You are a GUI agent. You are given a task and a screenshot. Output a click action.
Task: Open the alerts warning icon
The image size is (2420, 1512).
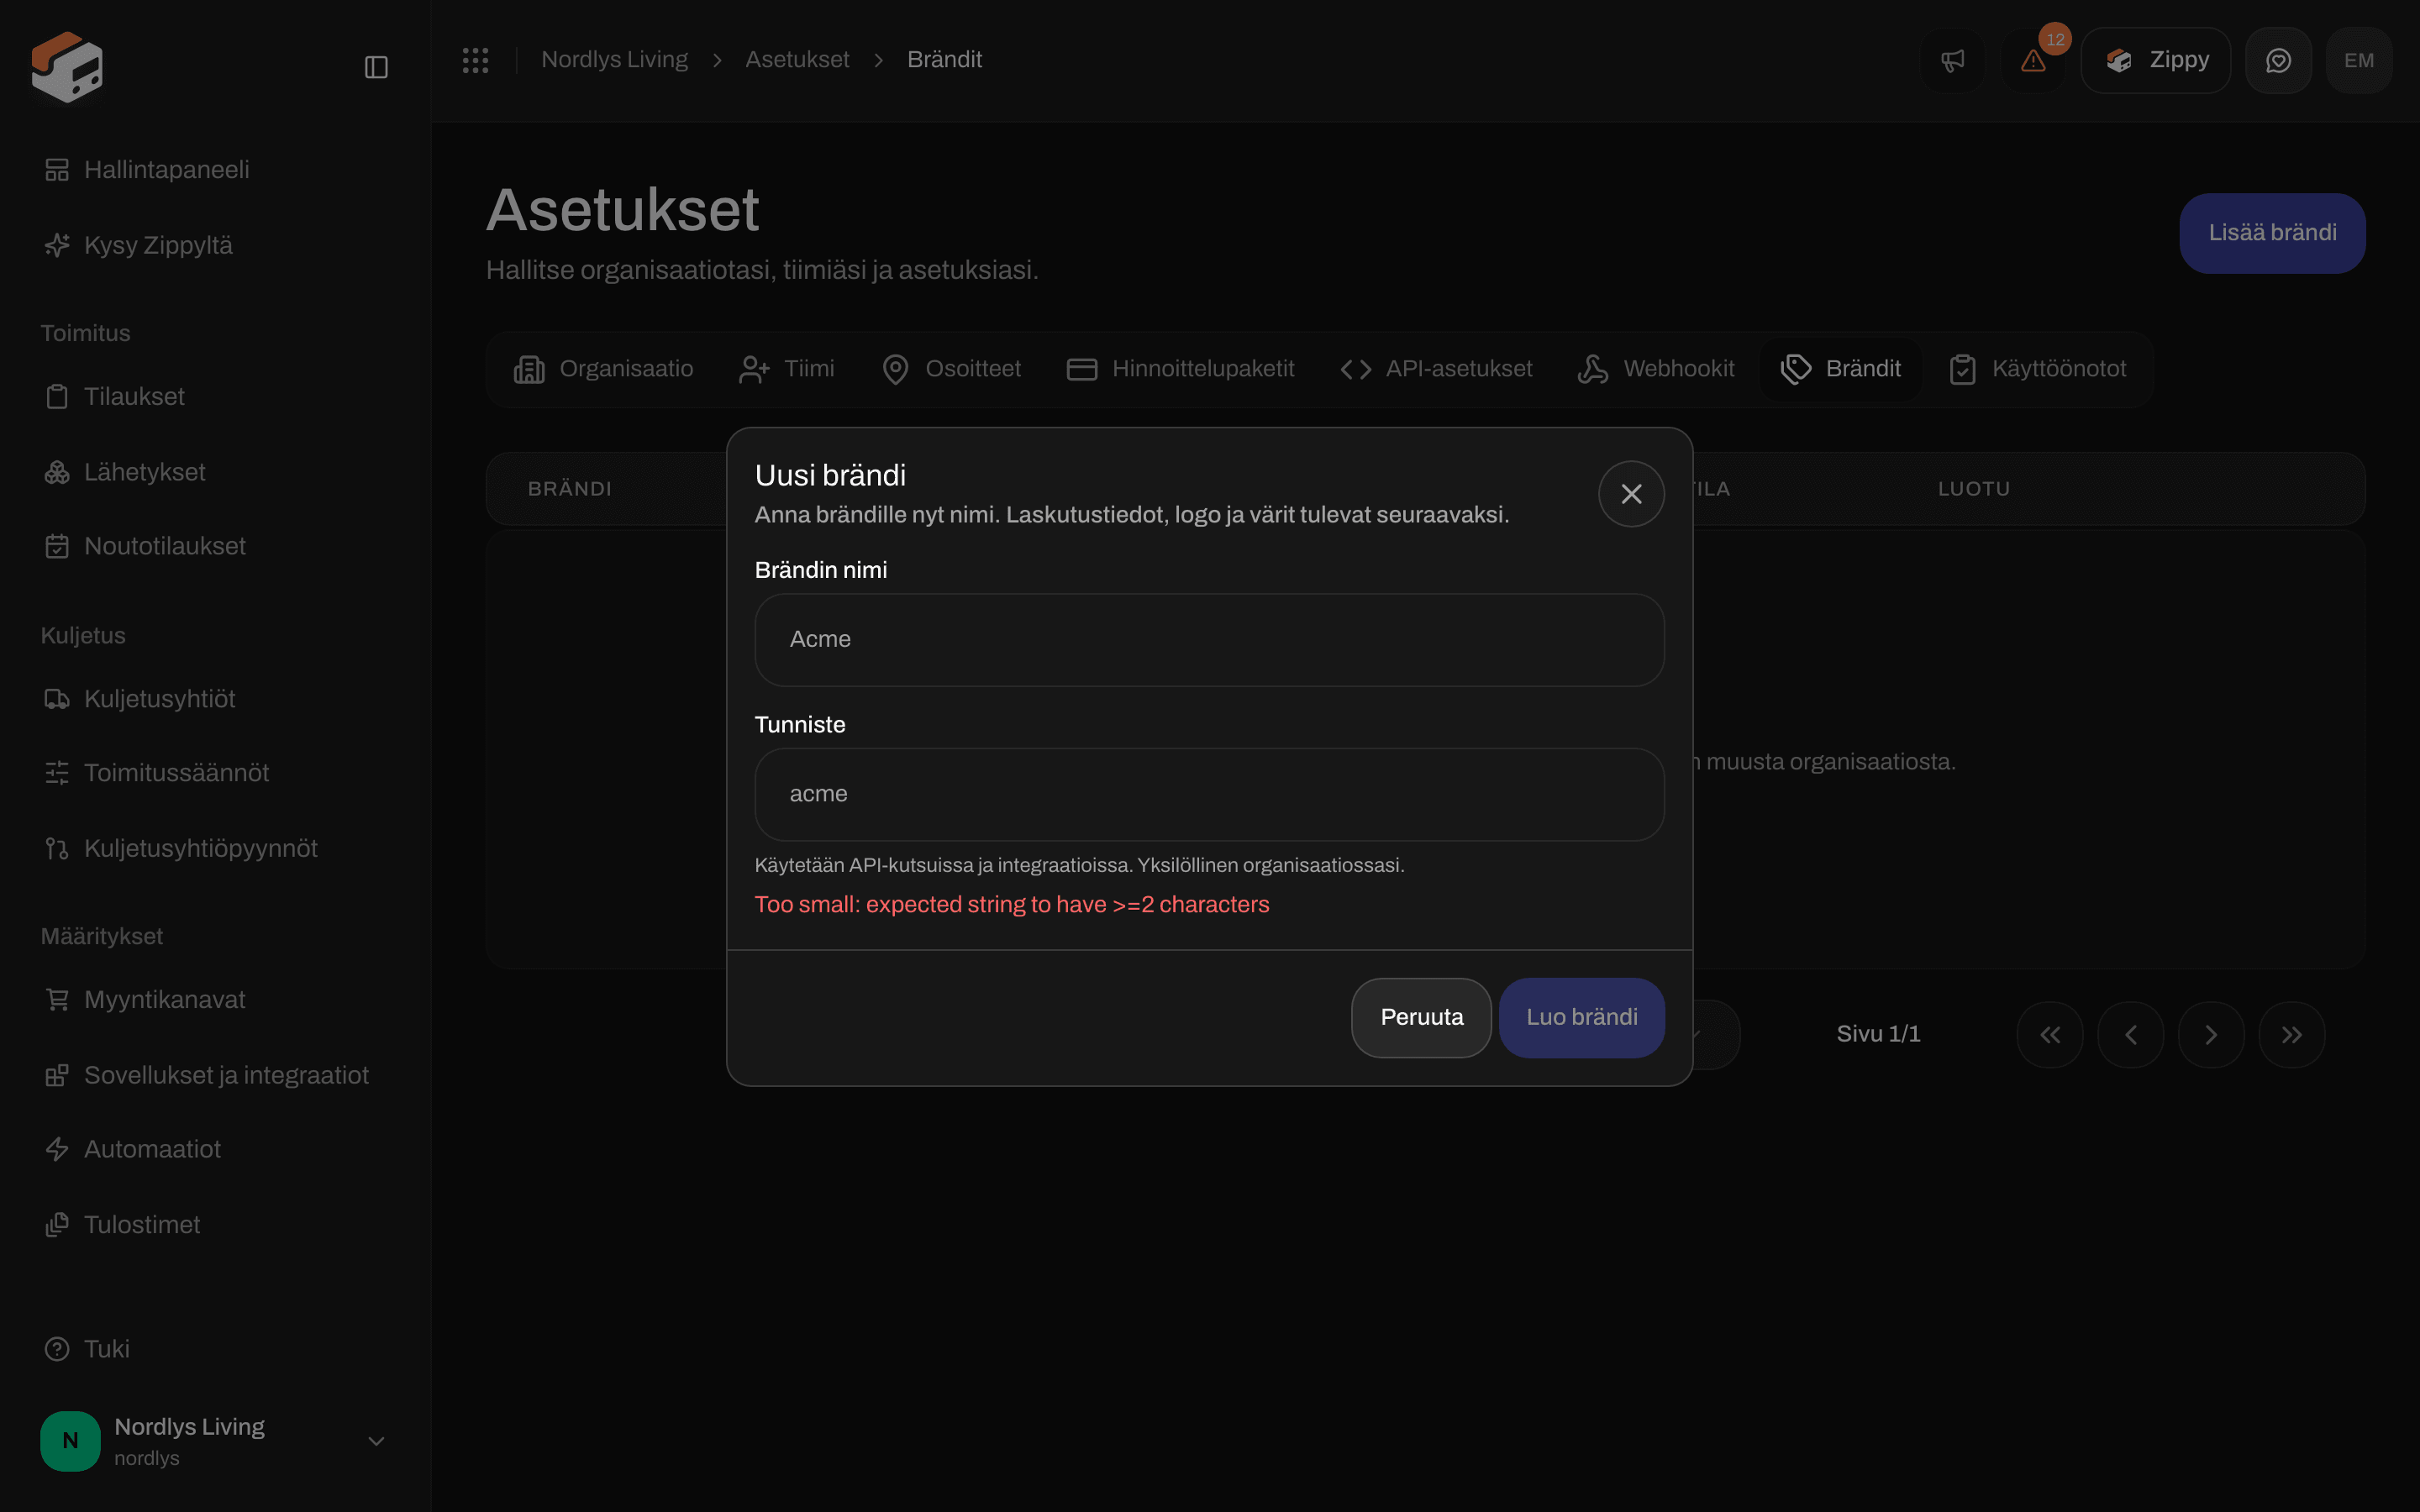(2033, 60)
